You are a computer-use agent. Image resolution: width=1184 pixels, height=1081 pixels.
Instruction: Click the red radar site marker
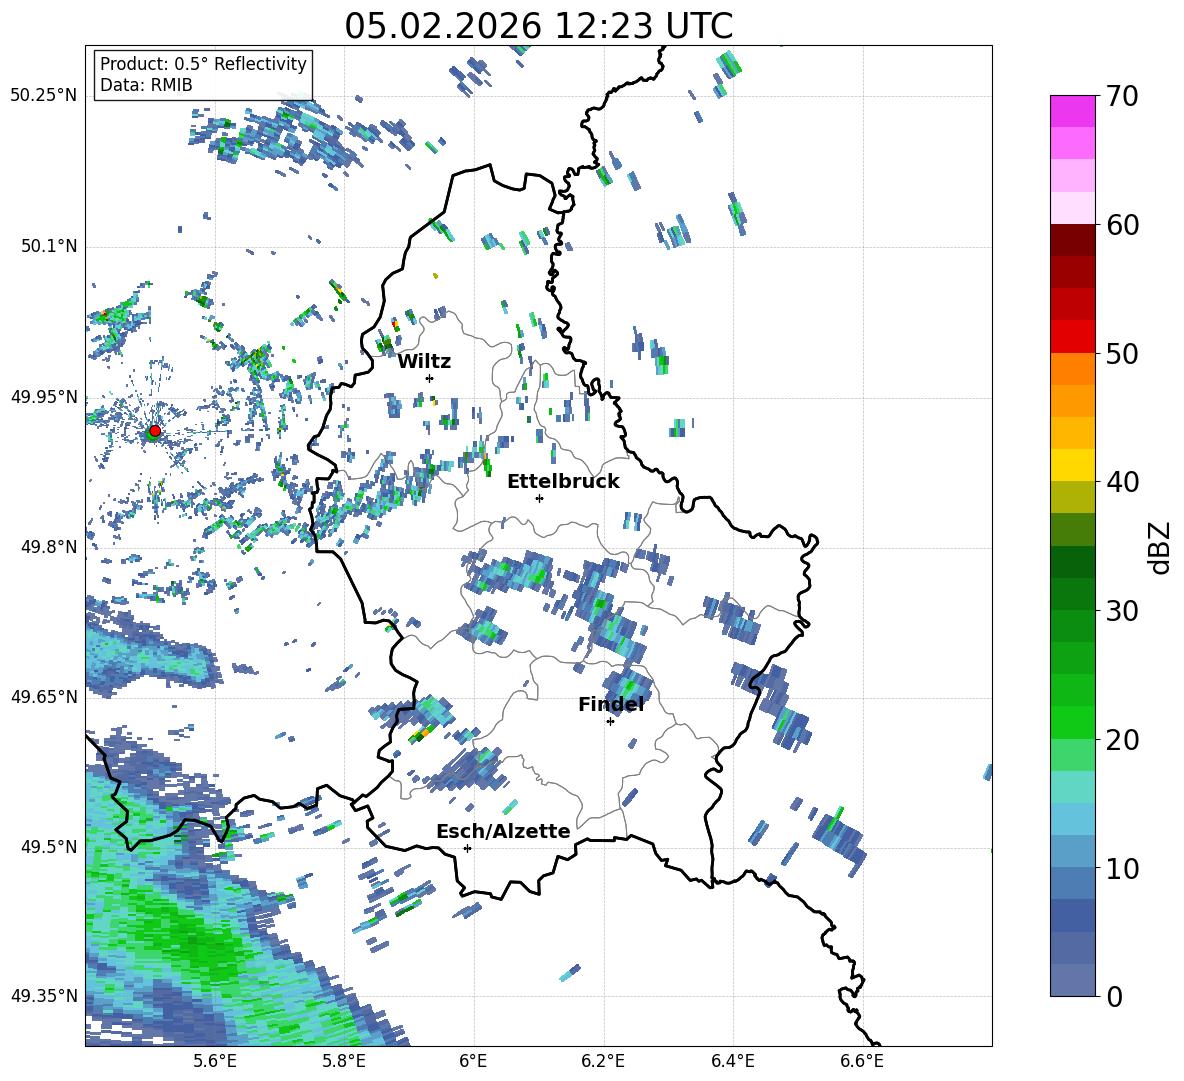pyautogui.click(x=155, y=431)
